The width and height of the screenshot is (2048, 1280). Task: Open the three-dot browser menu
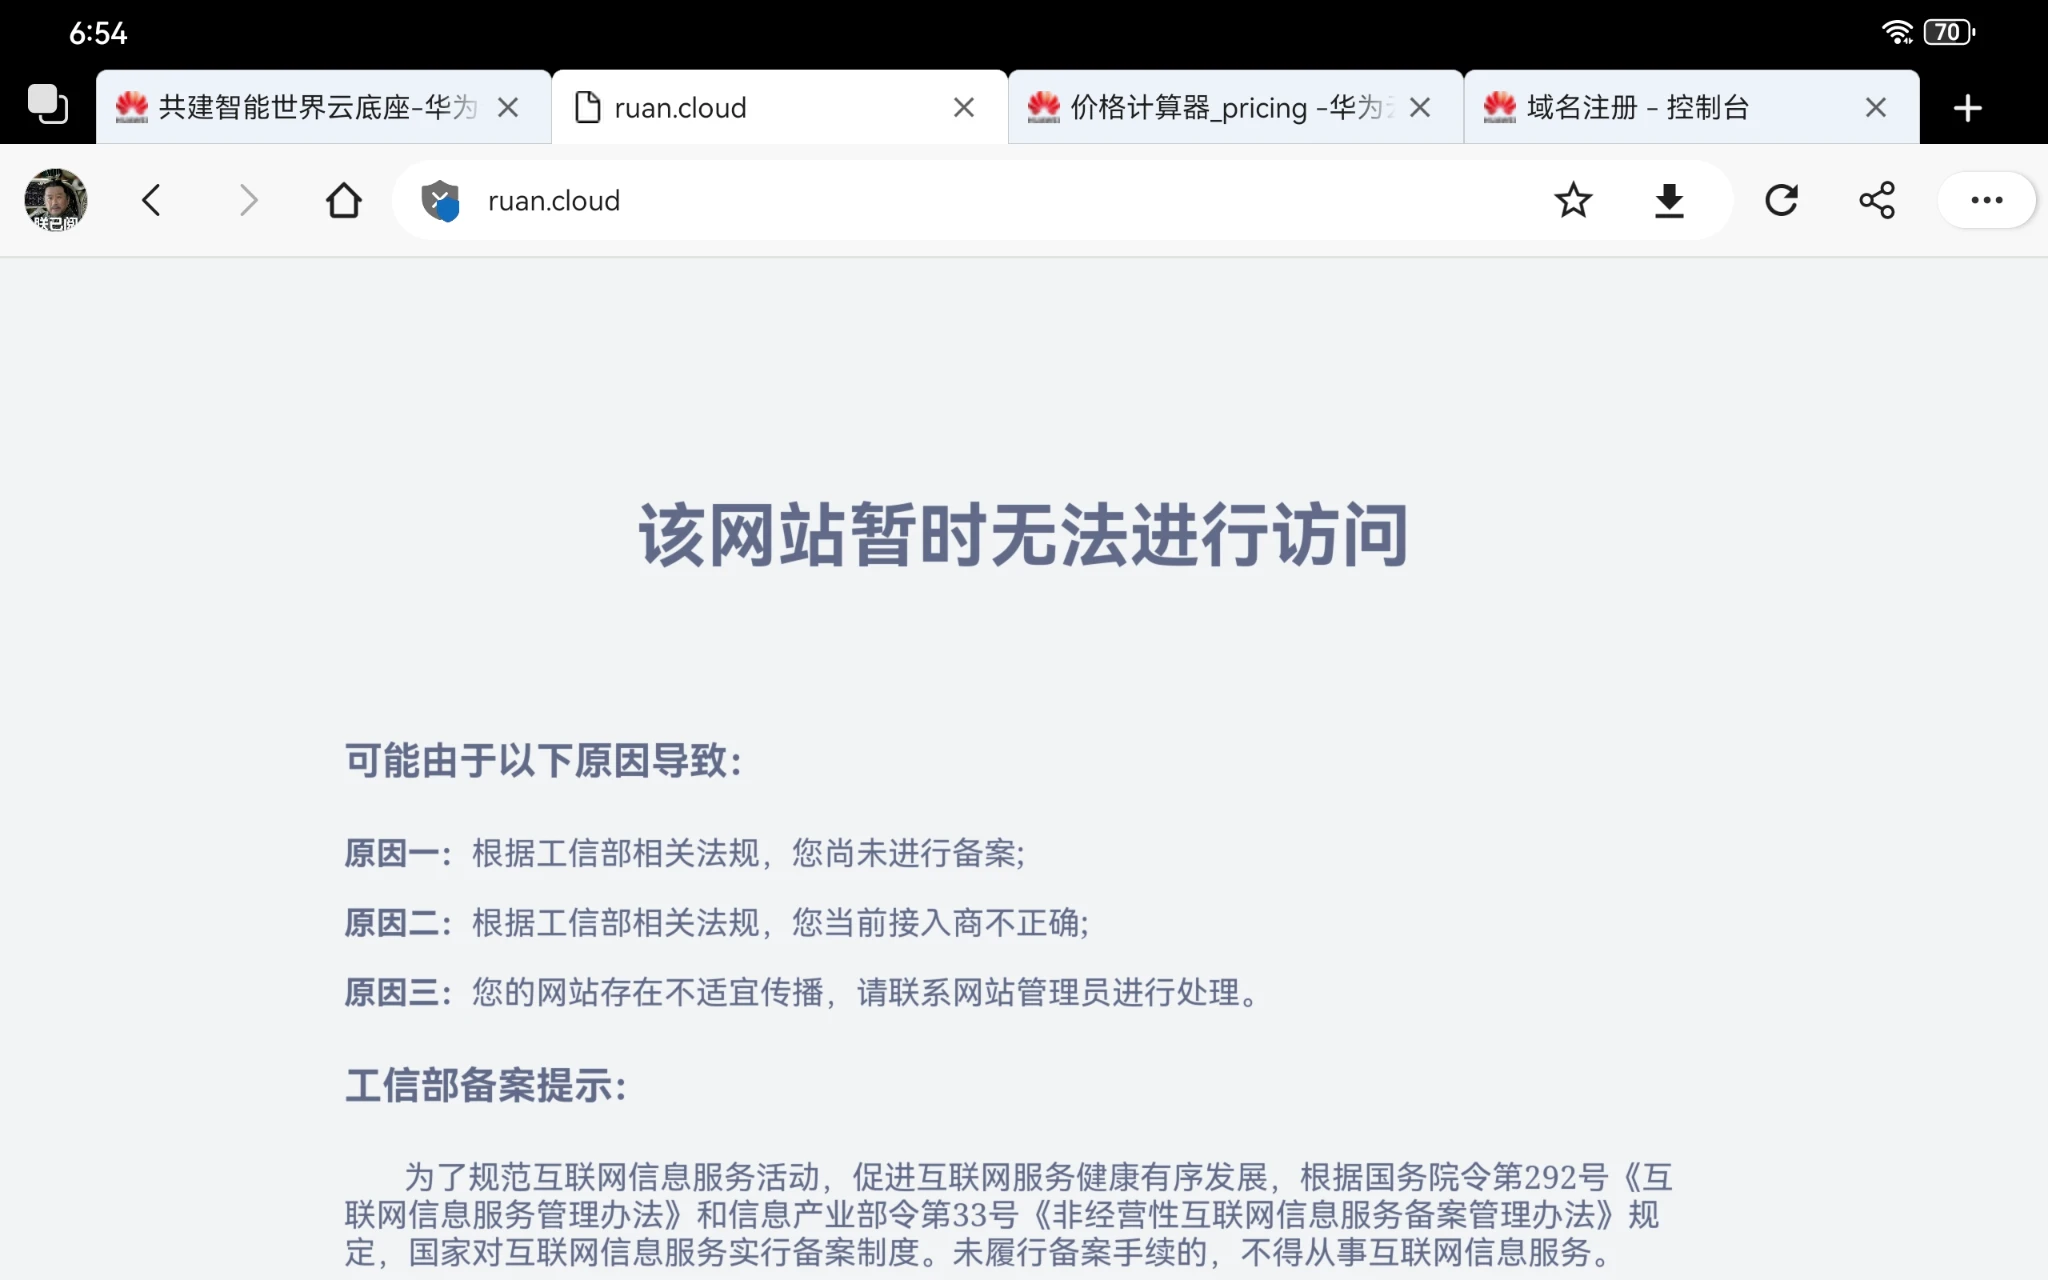(1986, 200)
